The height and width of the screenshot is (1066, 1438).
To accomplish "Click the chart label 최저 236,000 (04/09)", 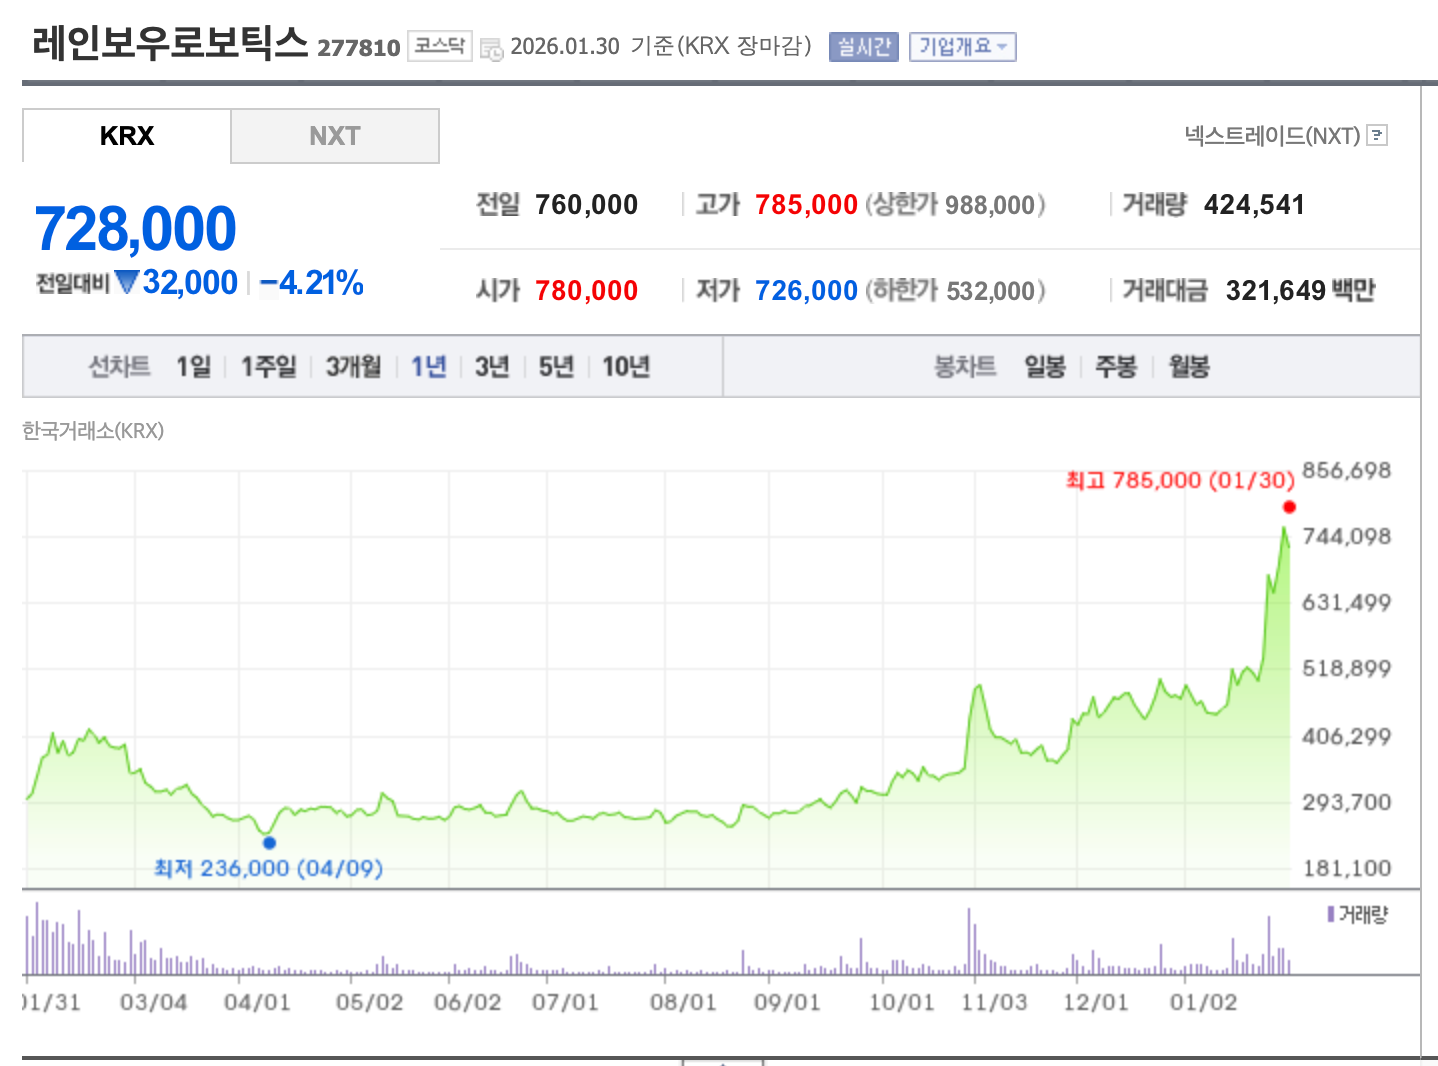I will (268, 868).
